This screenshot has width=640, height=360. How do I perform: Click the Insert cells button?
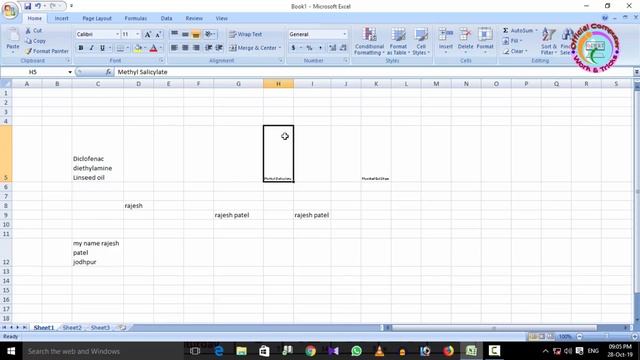click(446, 40)
